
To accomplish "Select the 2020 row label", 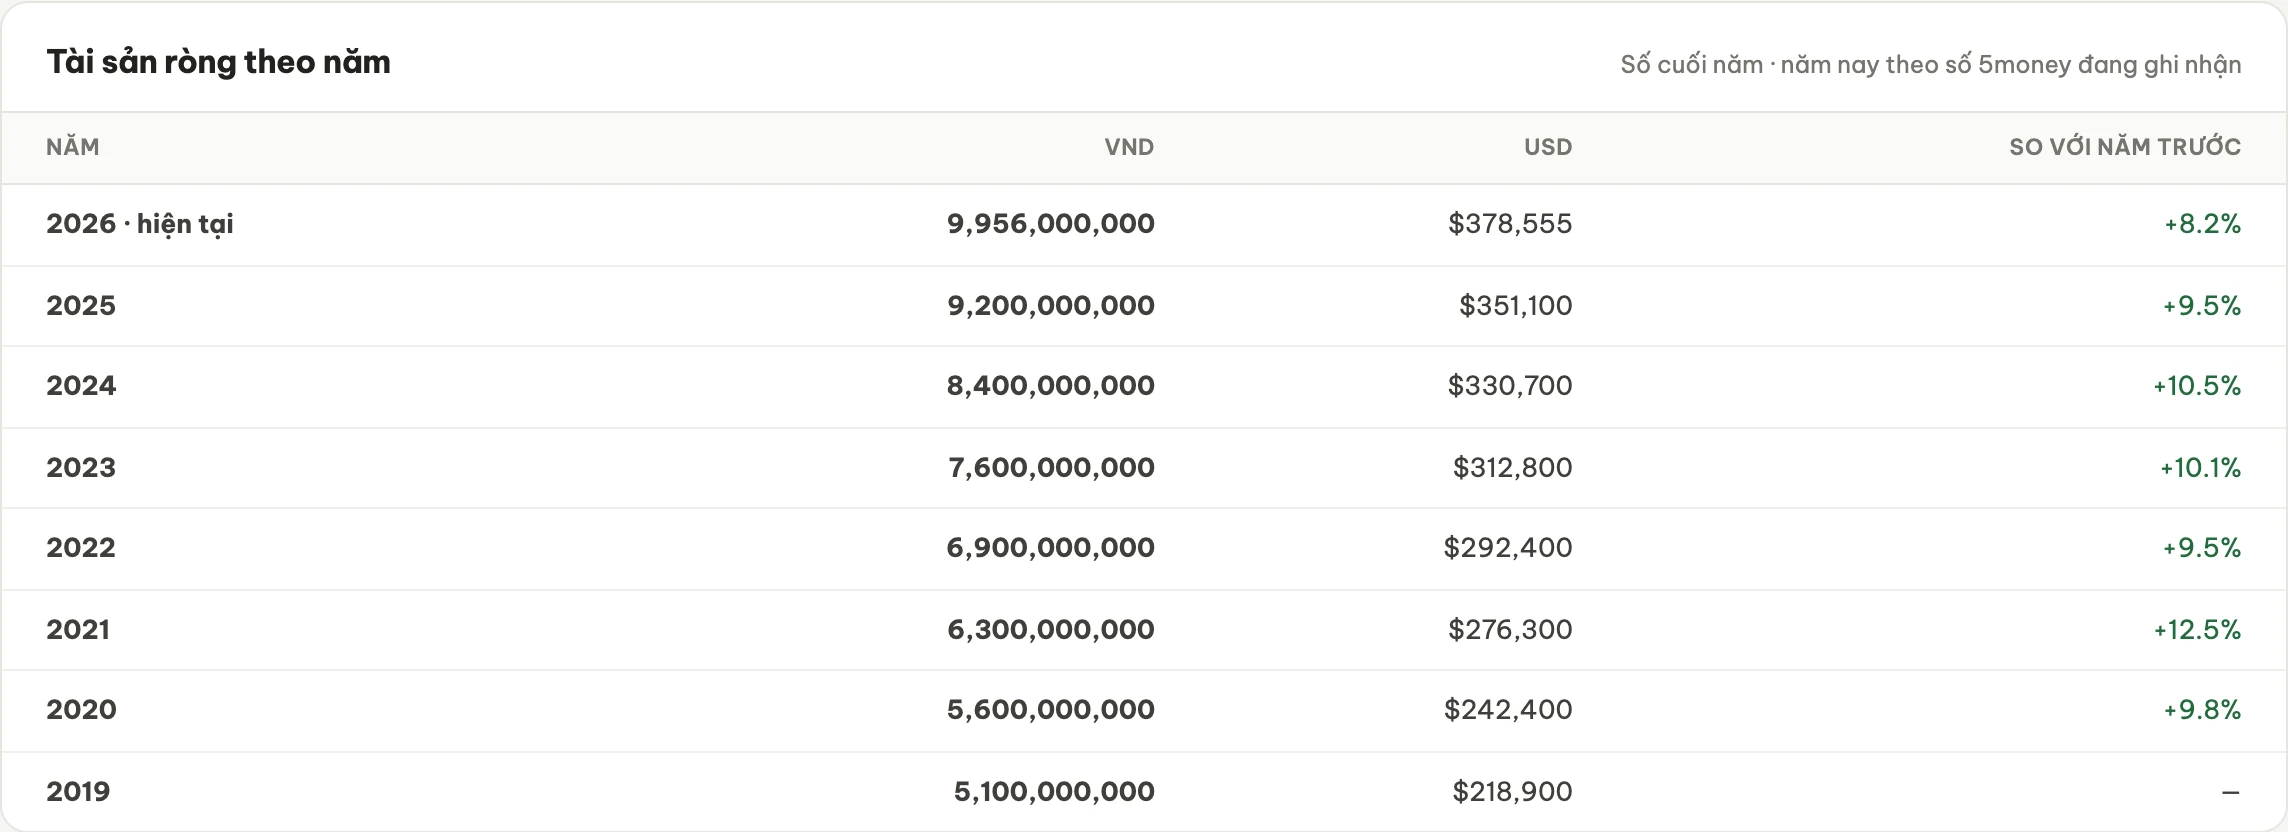I will [81, 710].
